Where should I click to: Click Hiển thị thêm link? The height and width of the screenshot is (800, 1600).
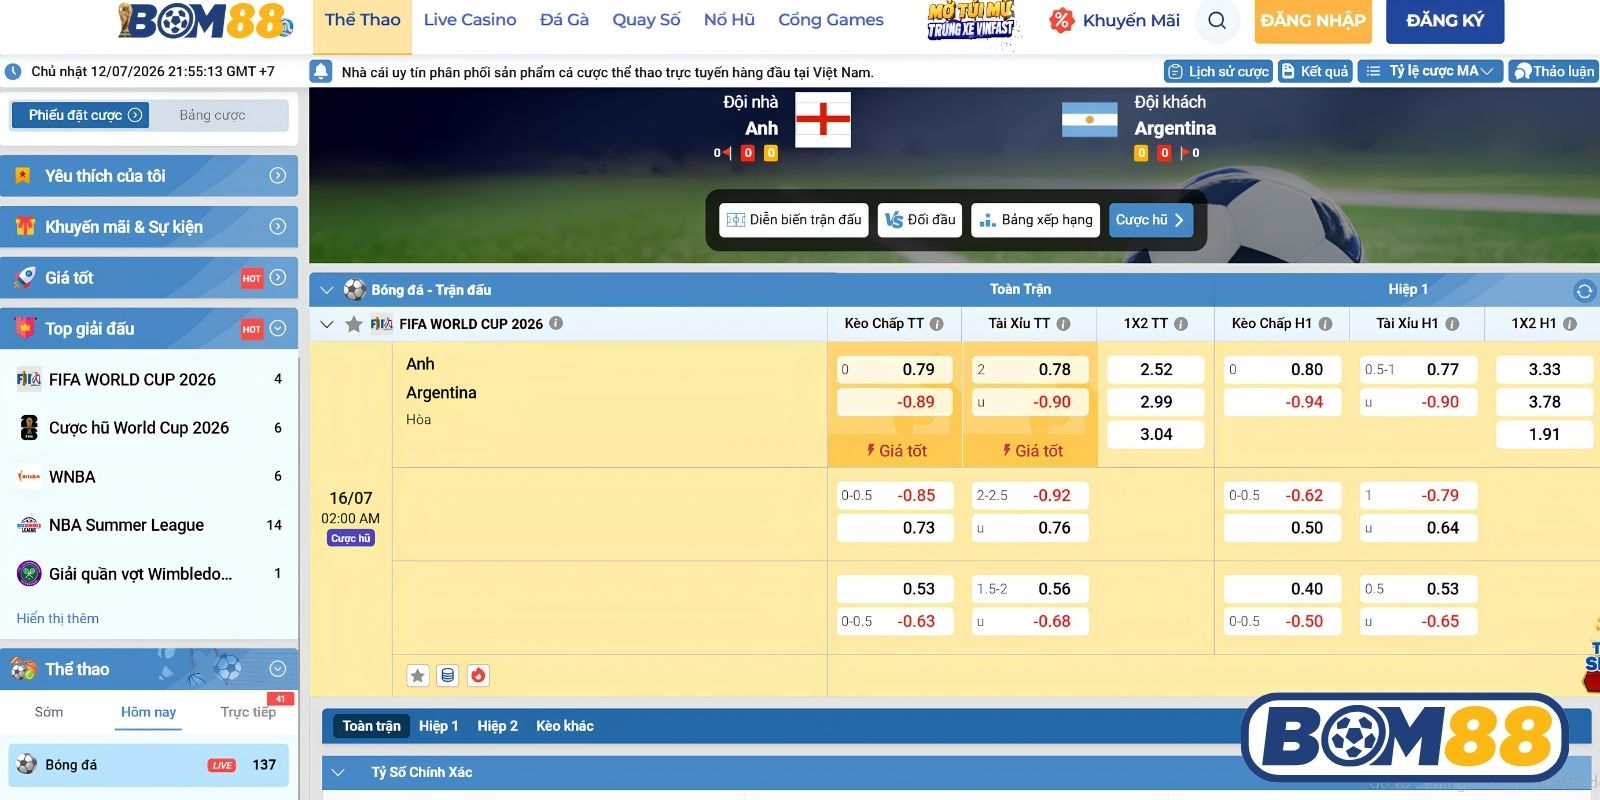[x=57, y=618]
